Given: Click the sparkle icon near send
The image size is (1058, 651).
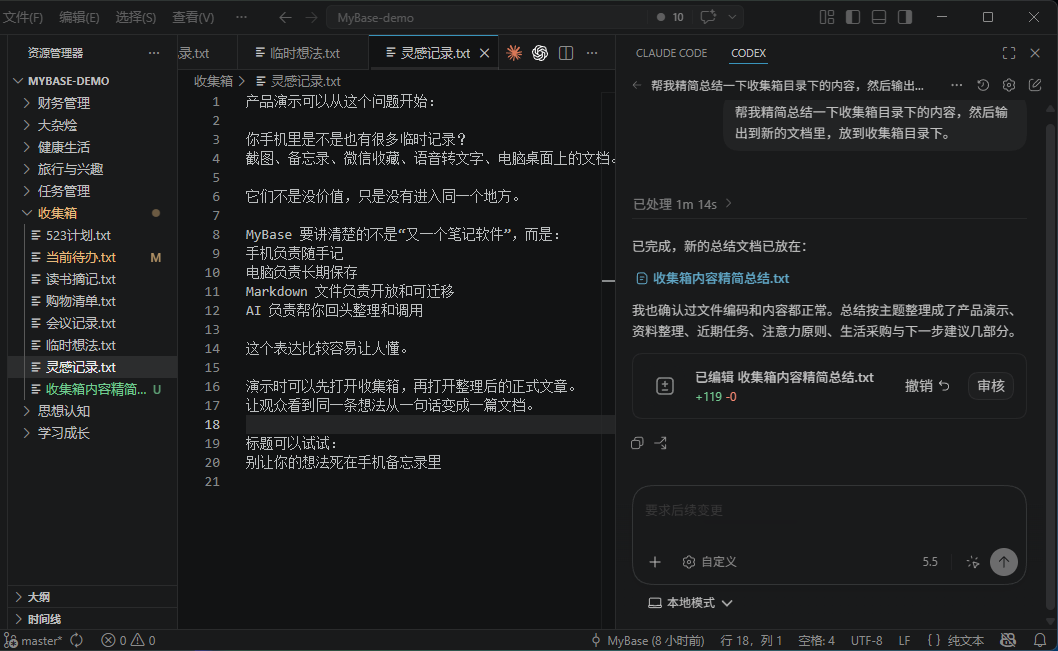Looking at the screenshot, I should click(x=972, y=562).
